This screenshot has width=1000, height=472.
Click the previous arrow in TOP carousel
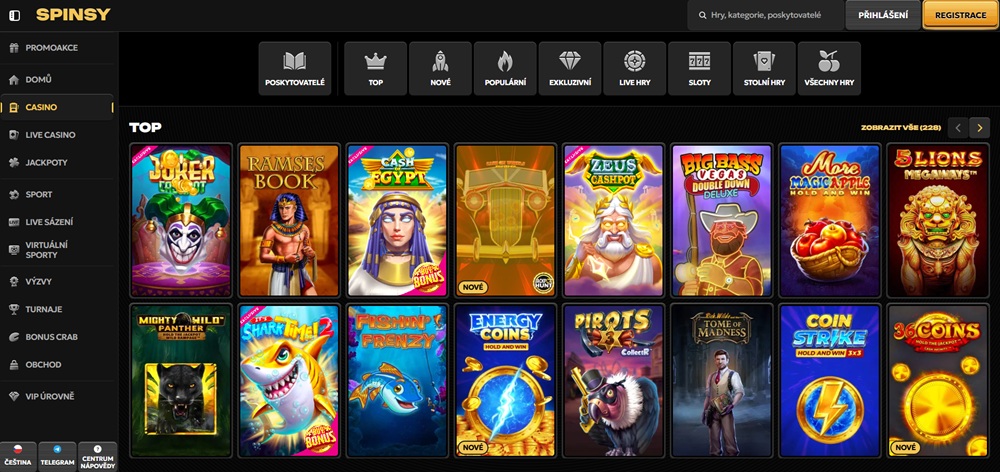point(958,128)
